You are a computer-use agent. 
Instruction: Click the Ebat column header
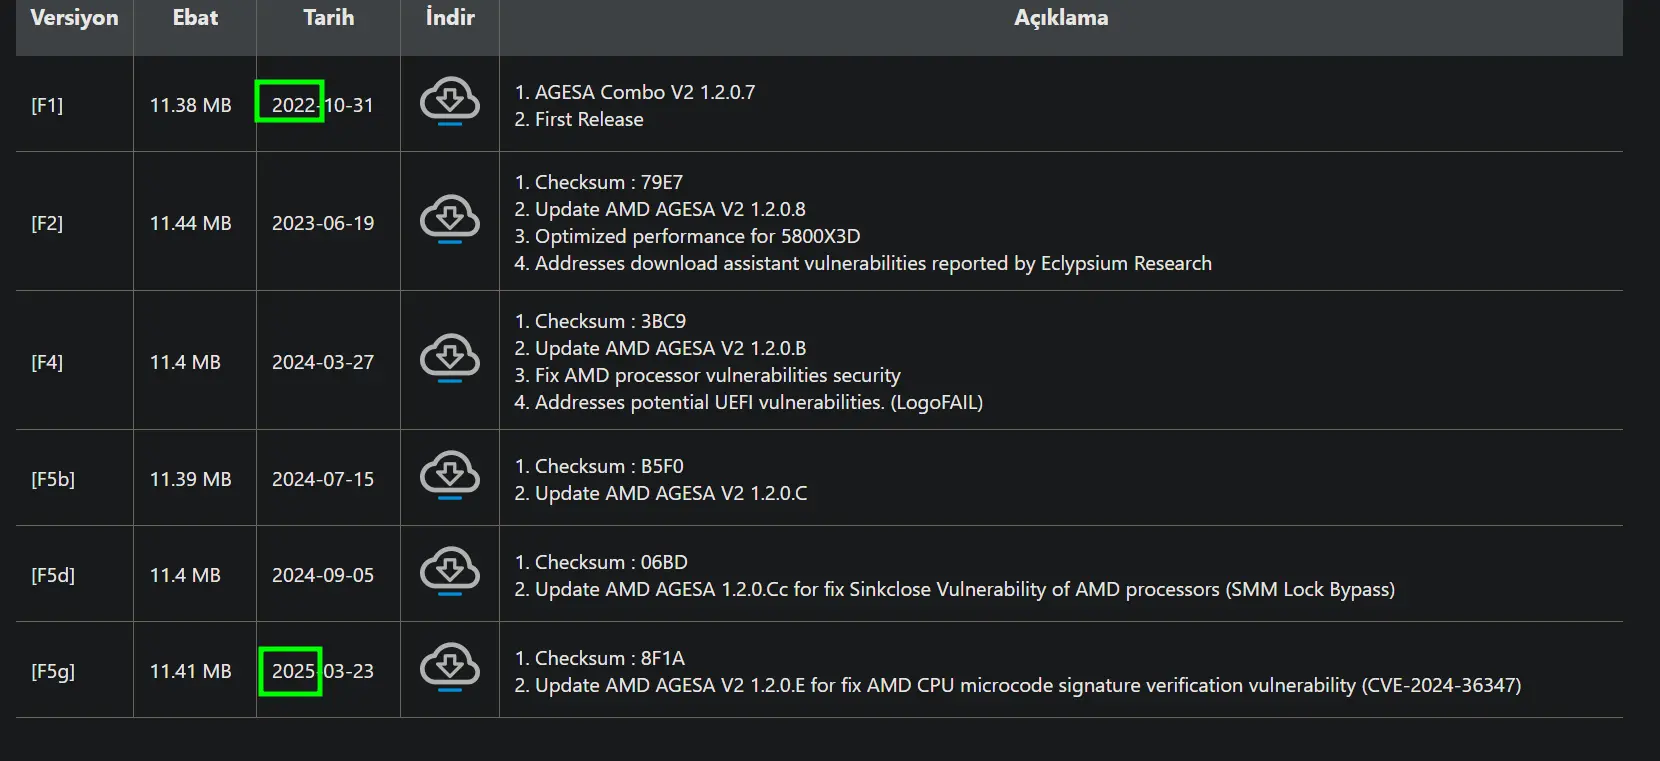tap(195, 18)
